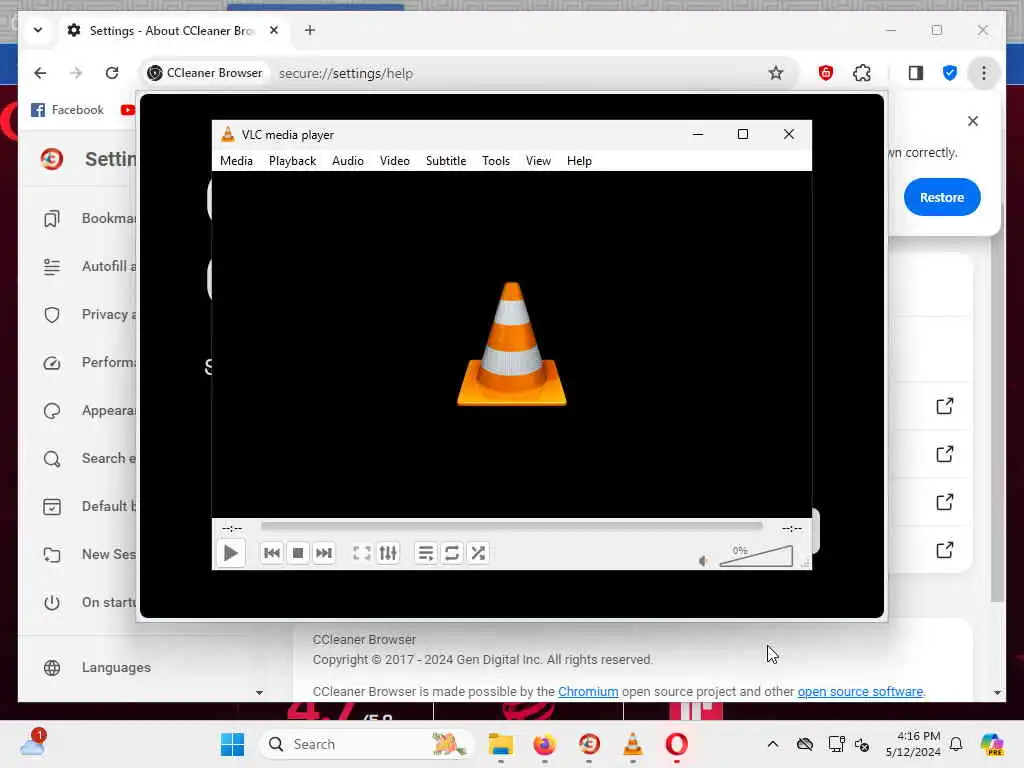This screenshot has height=768, width=1024.
Task: Bookmark this page with star icon
Action: [x=775, y=73]
